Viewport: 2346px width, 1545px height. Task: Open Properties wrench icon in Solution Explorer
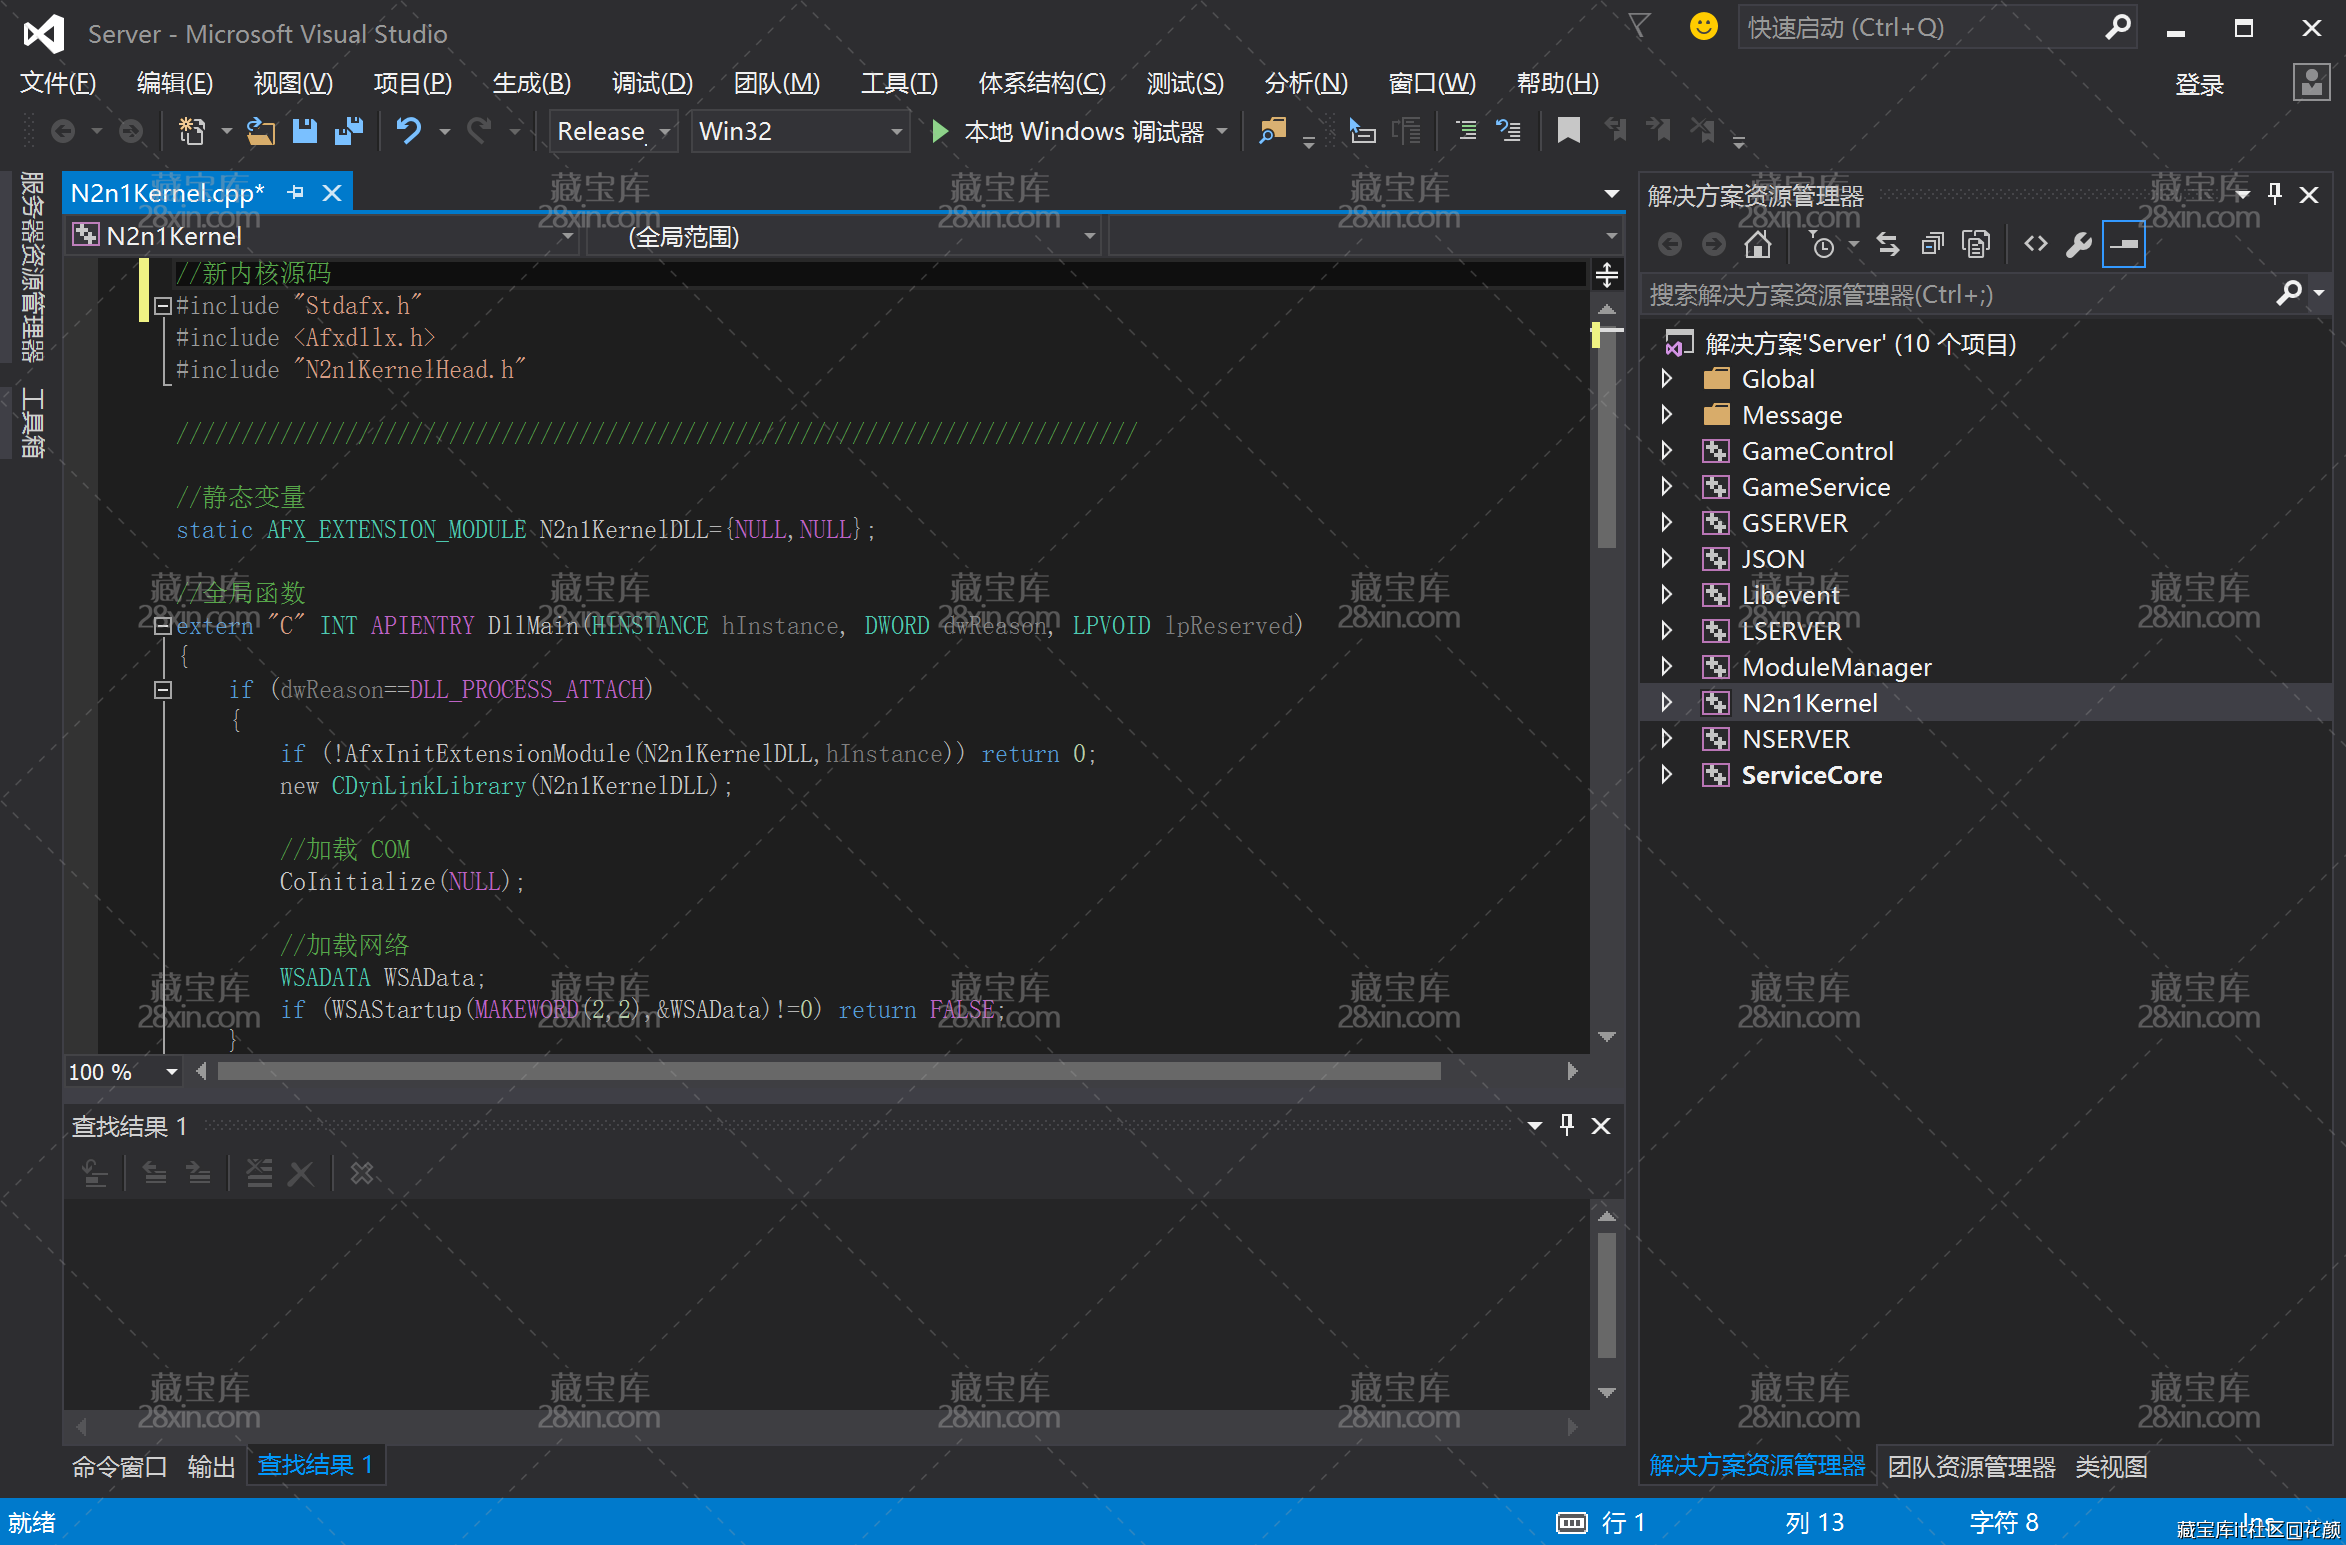[x=2079, y=244]
